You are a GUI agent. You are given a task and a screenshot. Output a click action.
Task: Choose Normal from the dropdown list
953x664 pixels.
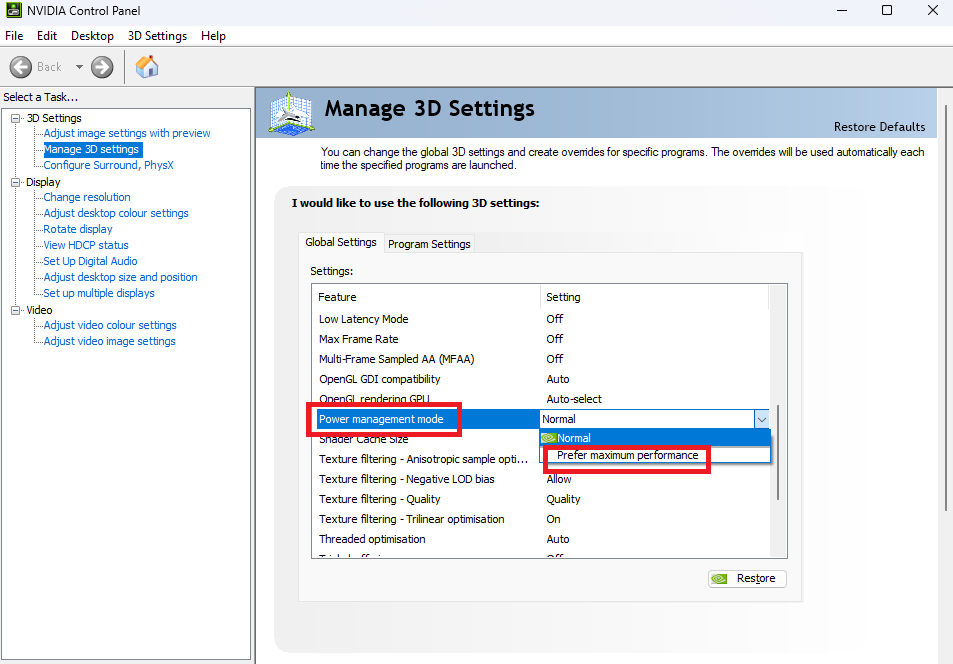655,438
